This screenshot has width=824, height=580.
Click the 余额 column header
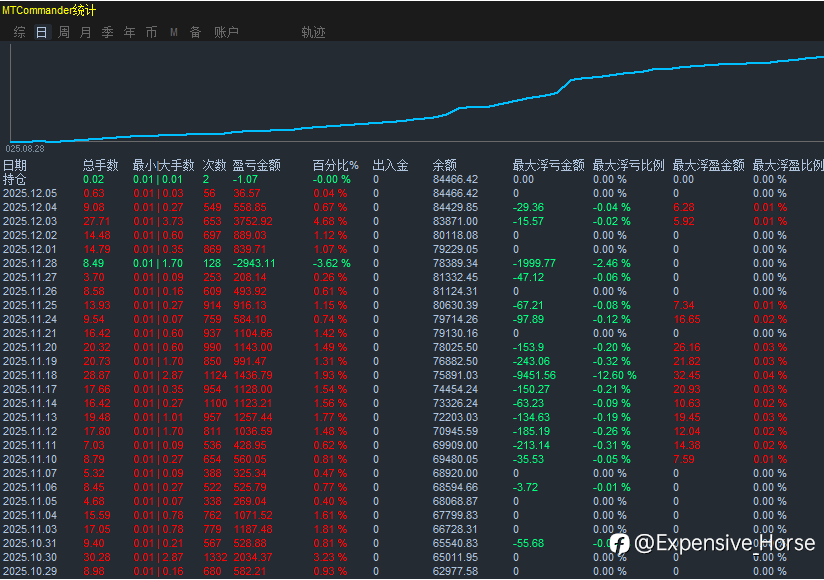click(445, 165)
